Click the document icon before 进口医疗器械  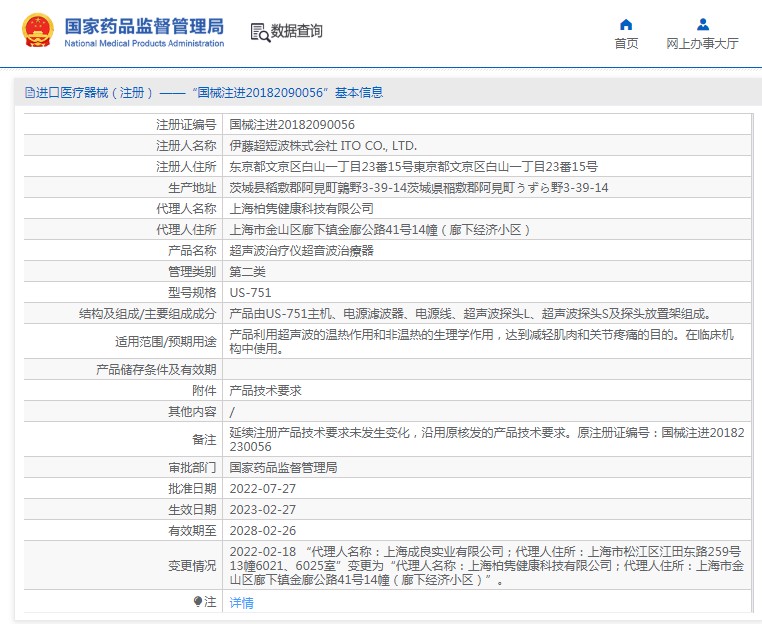(x=30, y=93)
